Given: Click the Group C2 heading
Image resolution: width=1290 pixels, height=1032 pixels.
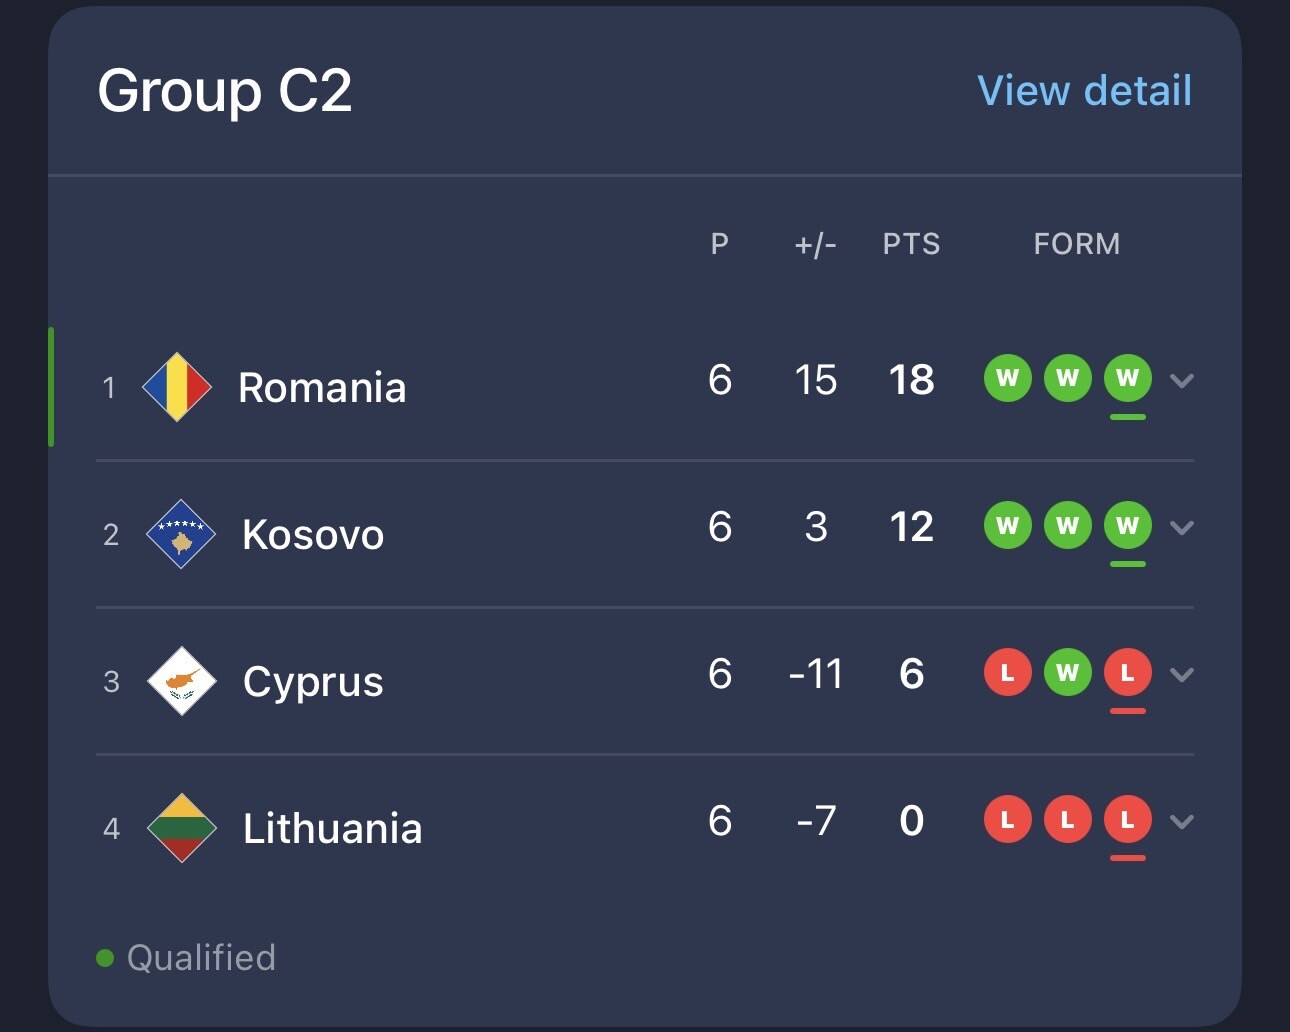Looking at the screenshot, I should click(x=225, y=91).
